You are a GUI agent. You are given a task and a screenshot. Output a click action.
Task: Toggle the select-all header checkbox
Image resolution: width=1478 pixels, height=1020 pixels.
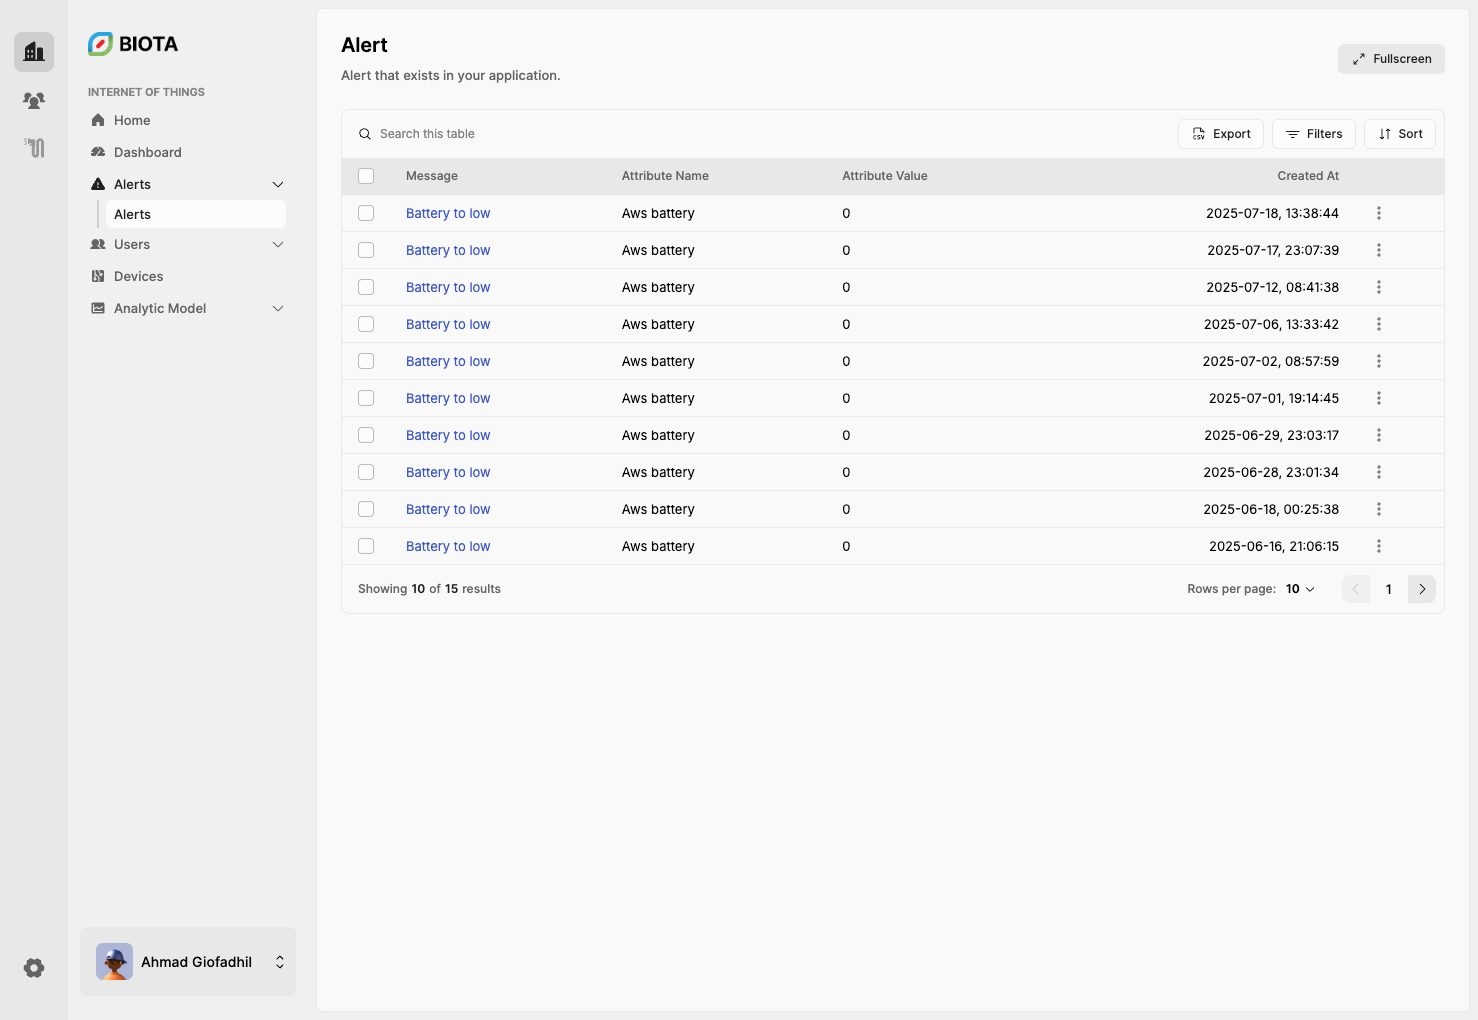point(366,176)
